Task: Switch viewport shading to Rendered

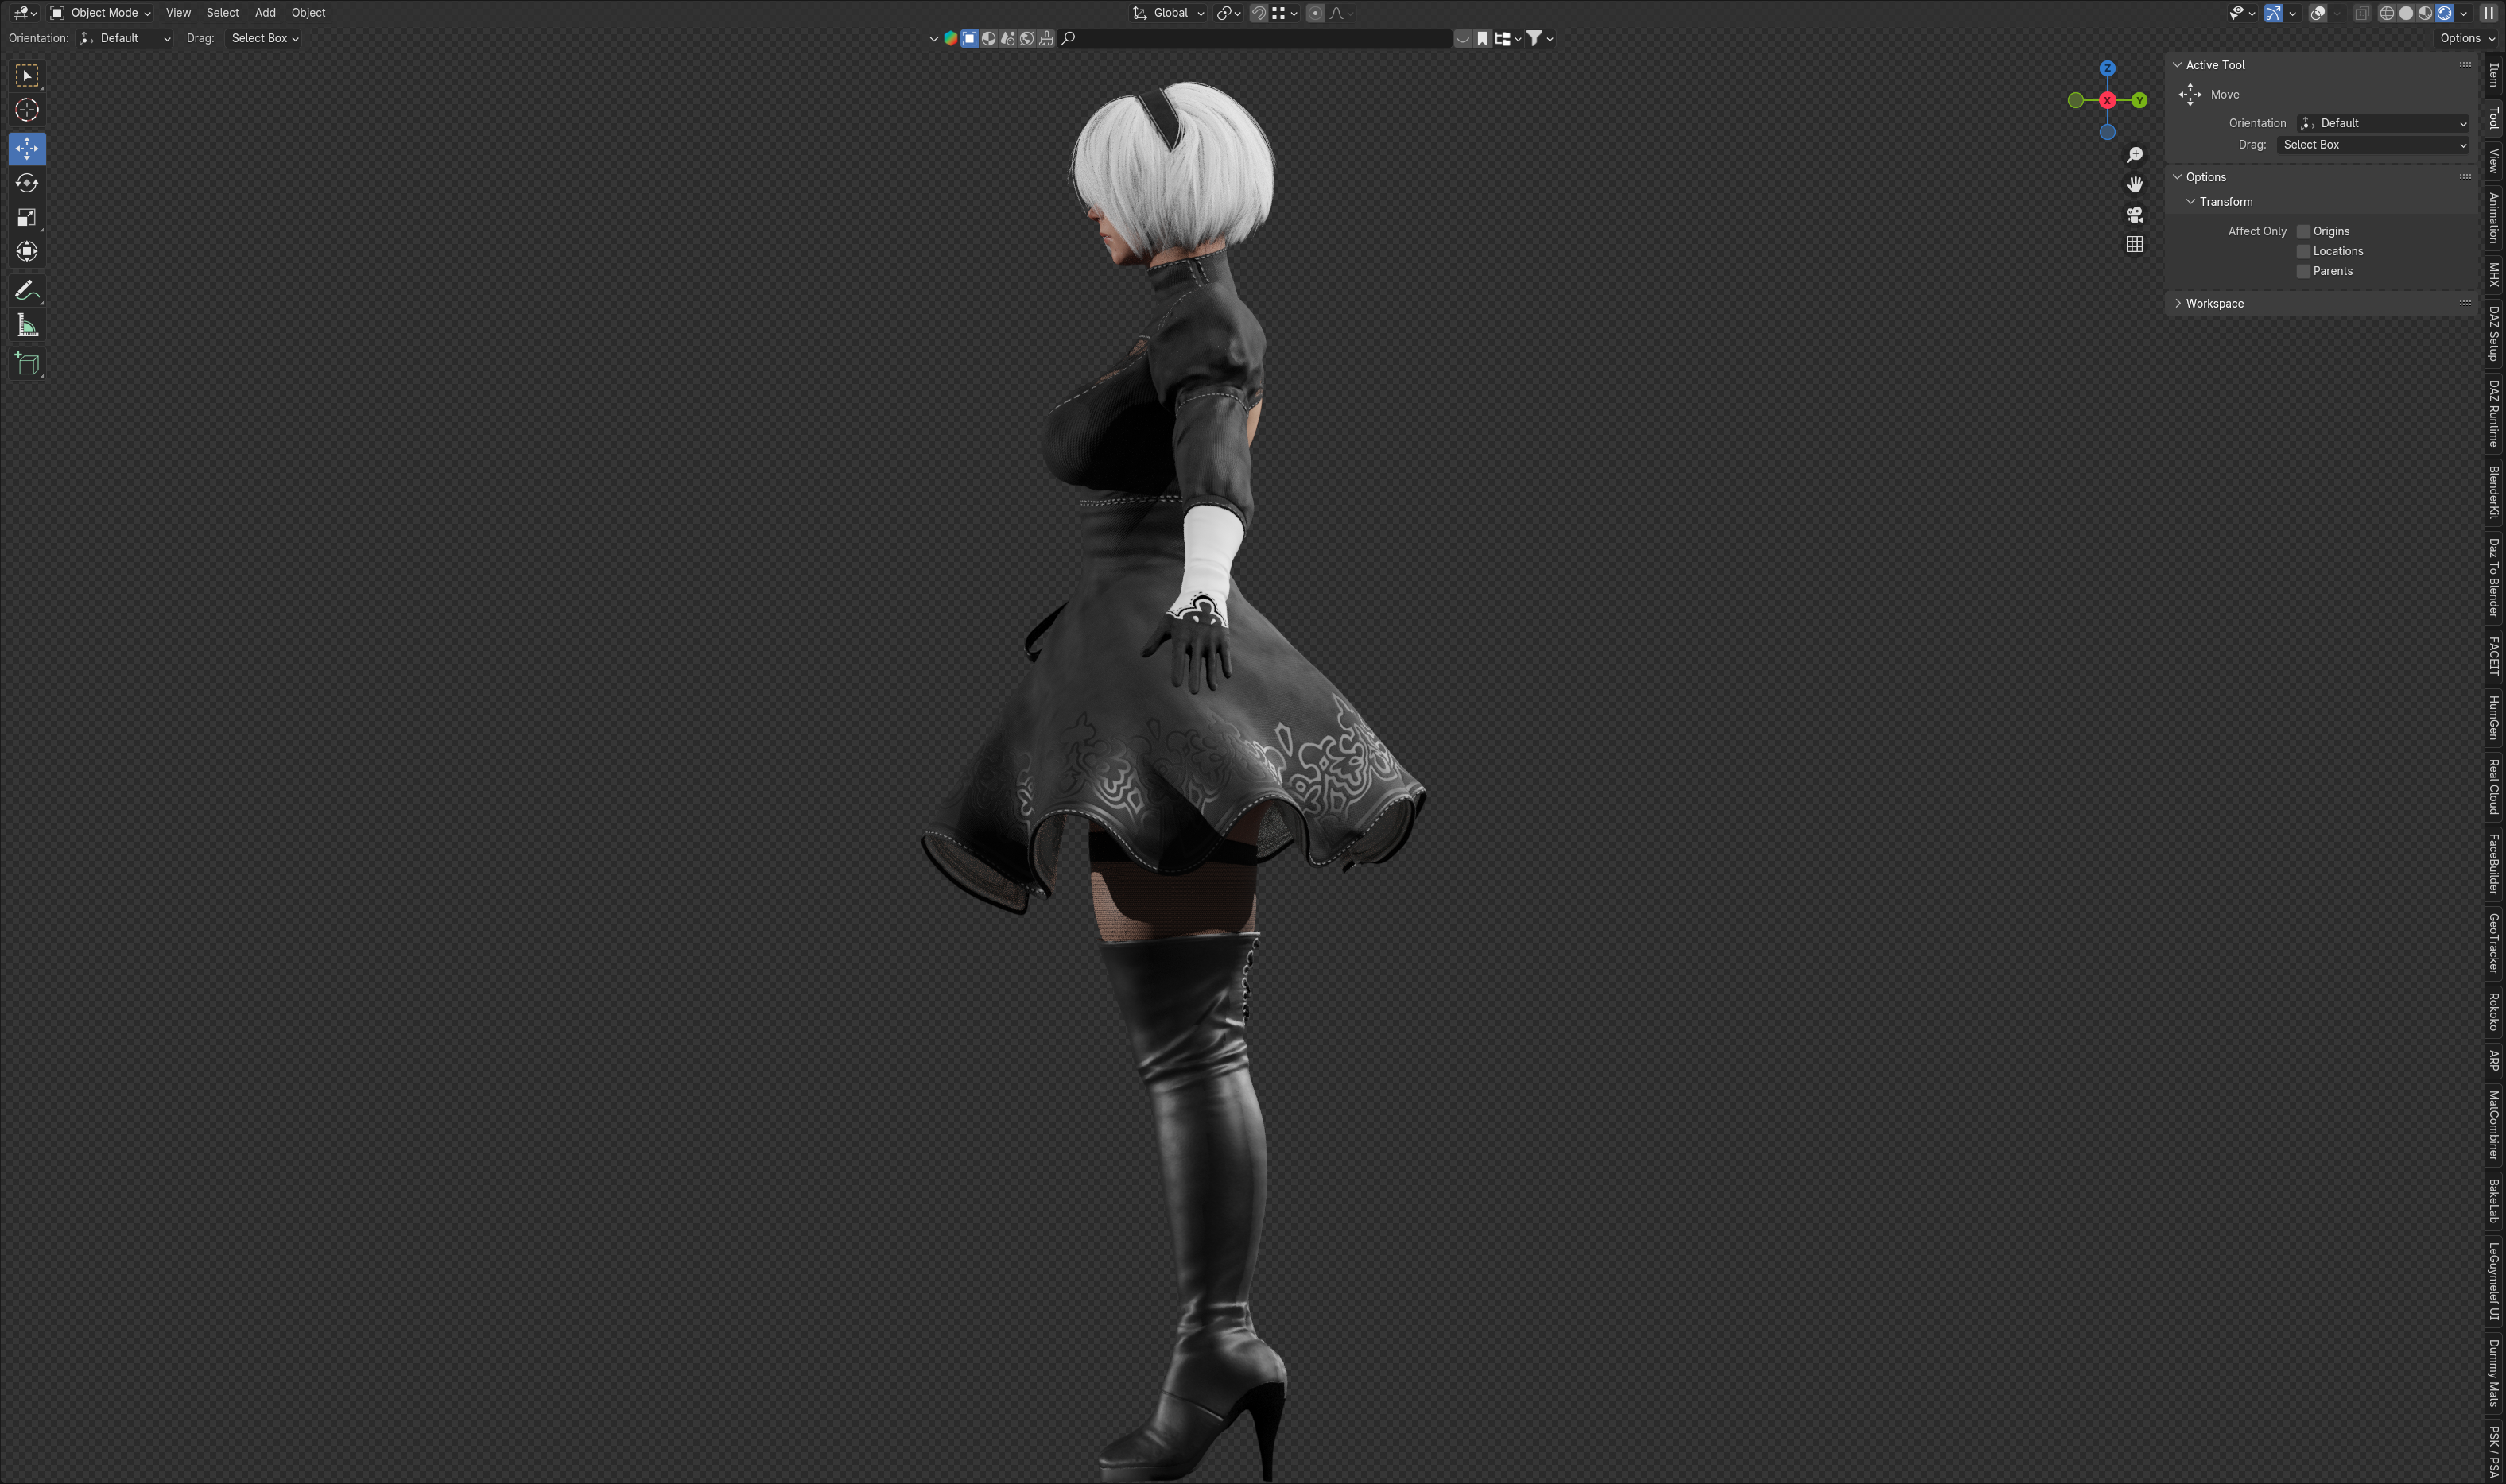Action: [2444, 13]
